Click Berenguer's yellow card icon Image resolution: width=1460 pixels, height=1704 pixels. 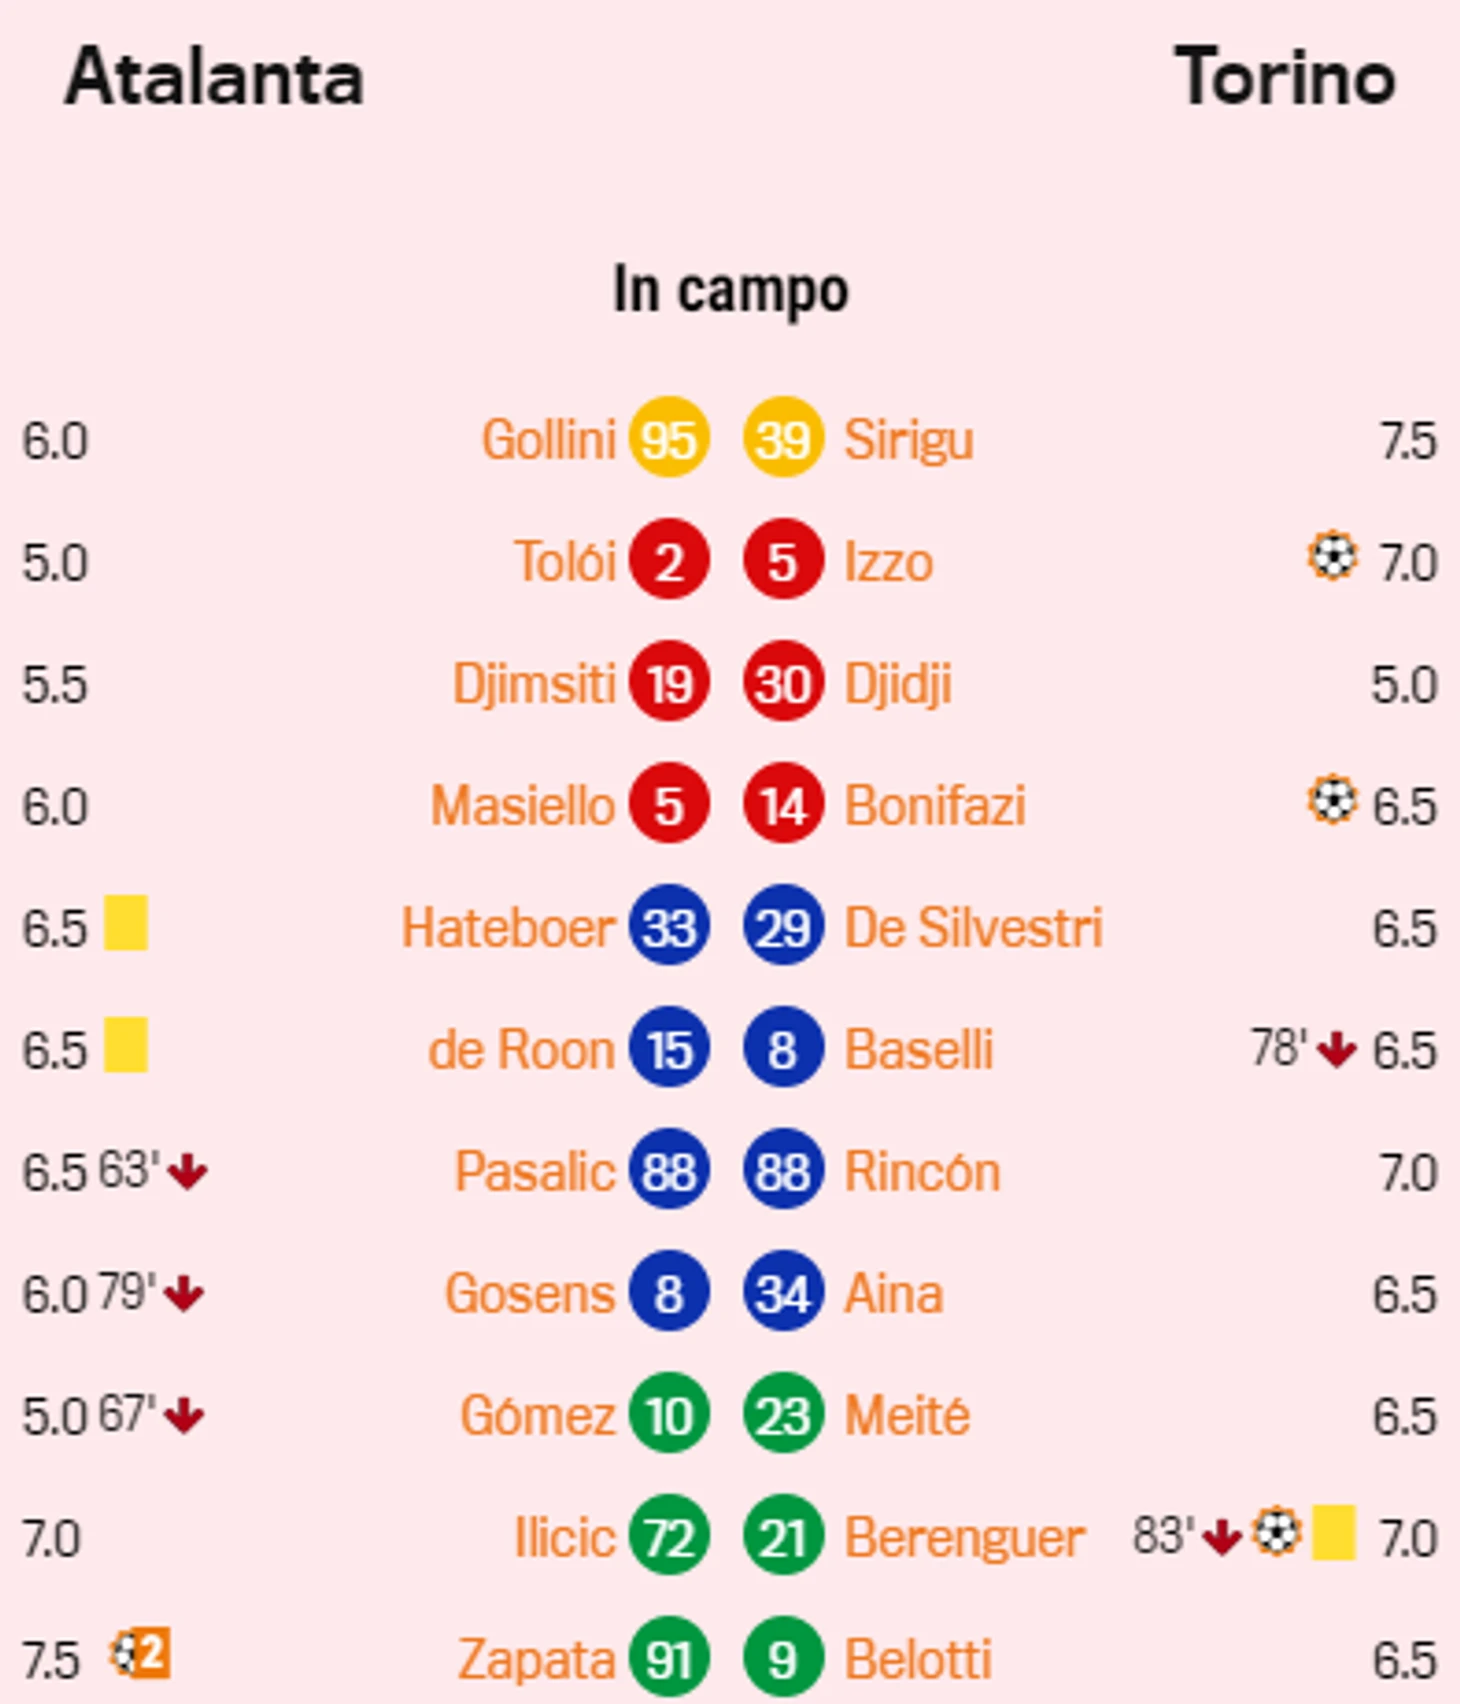tap(1334, 1532)
